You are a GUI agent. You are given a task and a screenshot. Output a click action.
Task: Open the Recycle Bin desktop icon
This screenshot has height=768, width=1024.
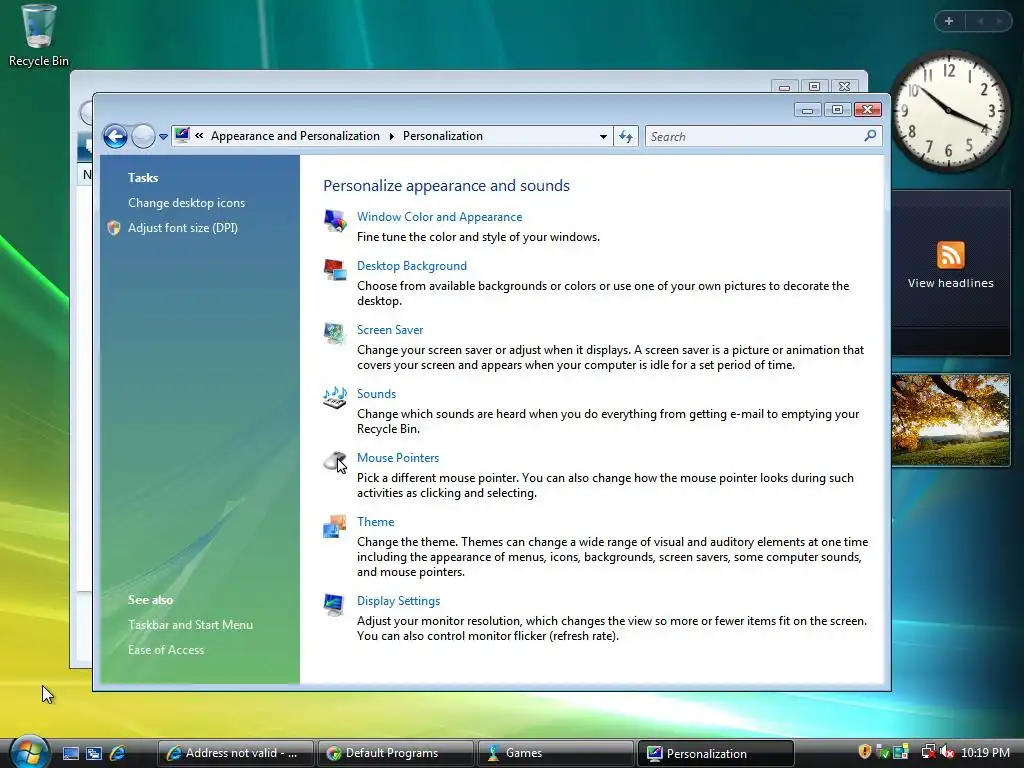39,35
